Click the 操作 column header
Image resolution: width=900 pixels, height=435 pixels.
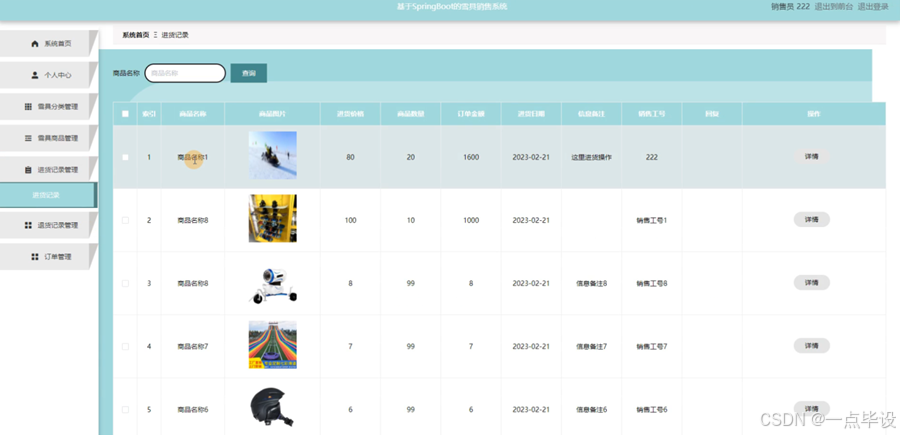tap(814, 114)
